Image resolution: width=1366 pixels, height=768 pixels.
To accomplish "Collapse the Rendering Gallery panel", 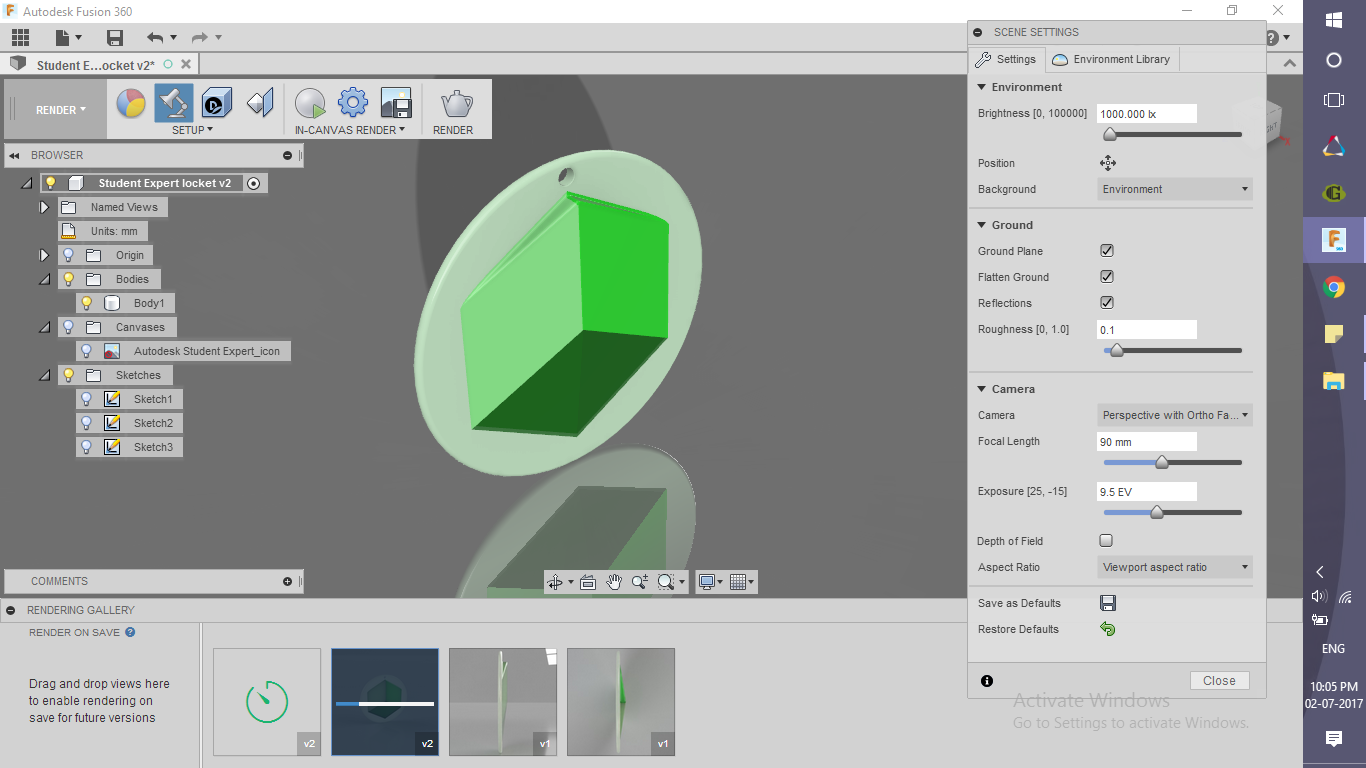I will (x=10, y=610).
